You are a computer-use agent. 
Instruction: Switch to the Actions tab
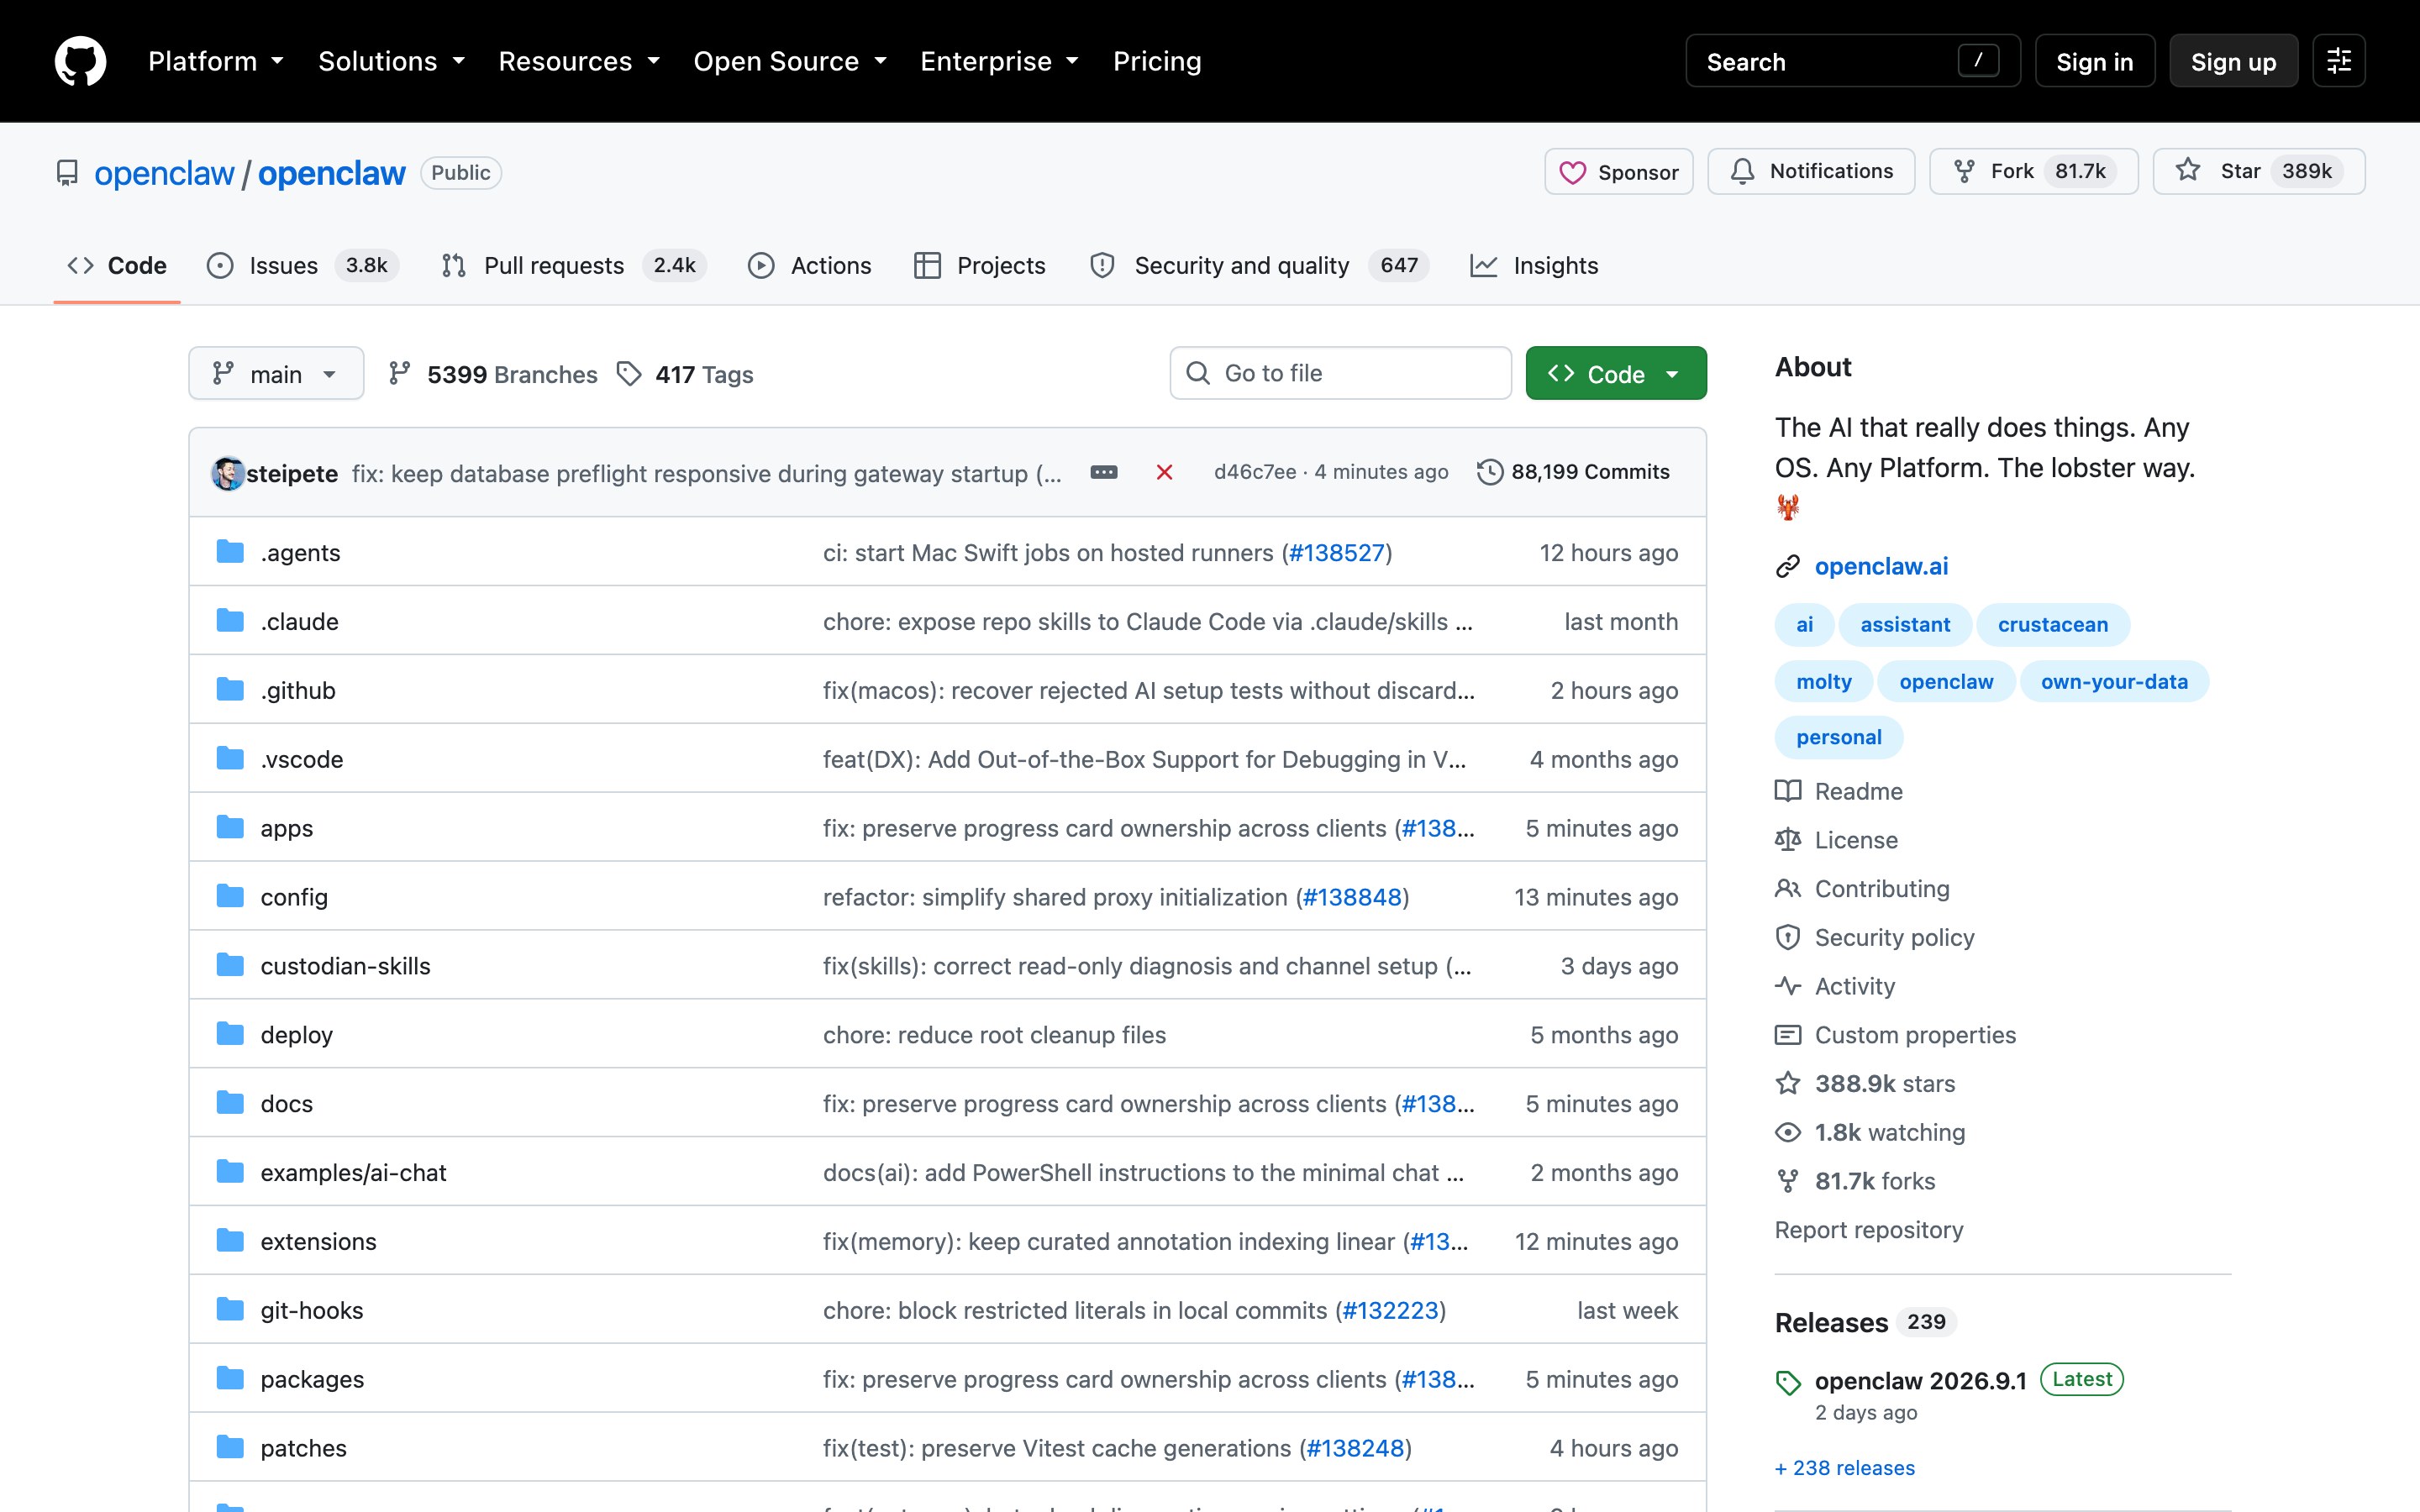[810, 265]
